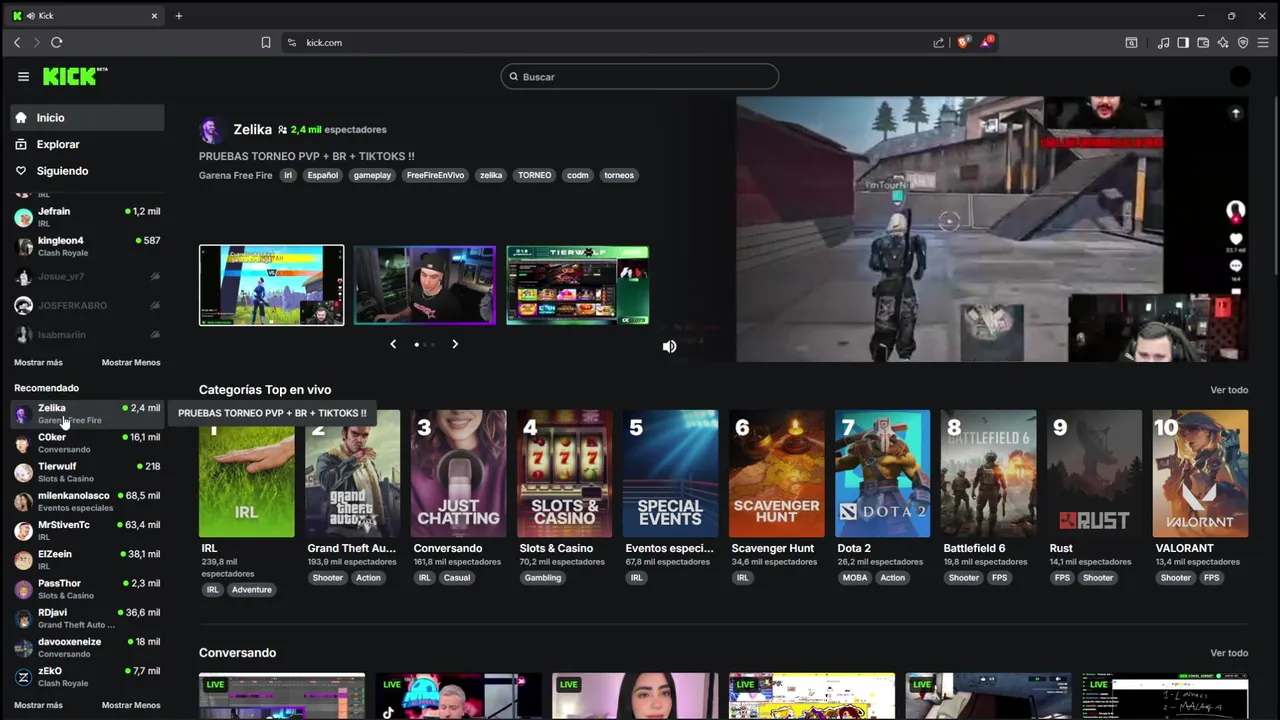1280x720 pixels.
Task: Reload the page with refresh icon
Action: (x=57, y=42)
